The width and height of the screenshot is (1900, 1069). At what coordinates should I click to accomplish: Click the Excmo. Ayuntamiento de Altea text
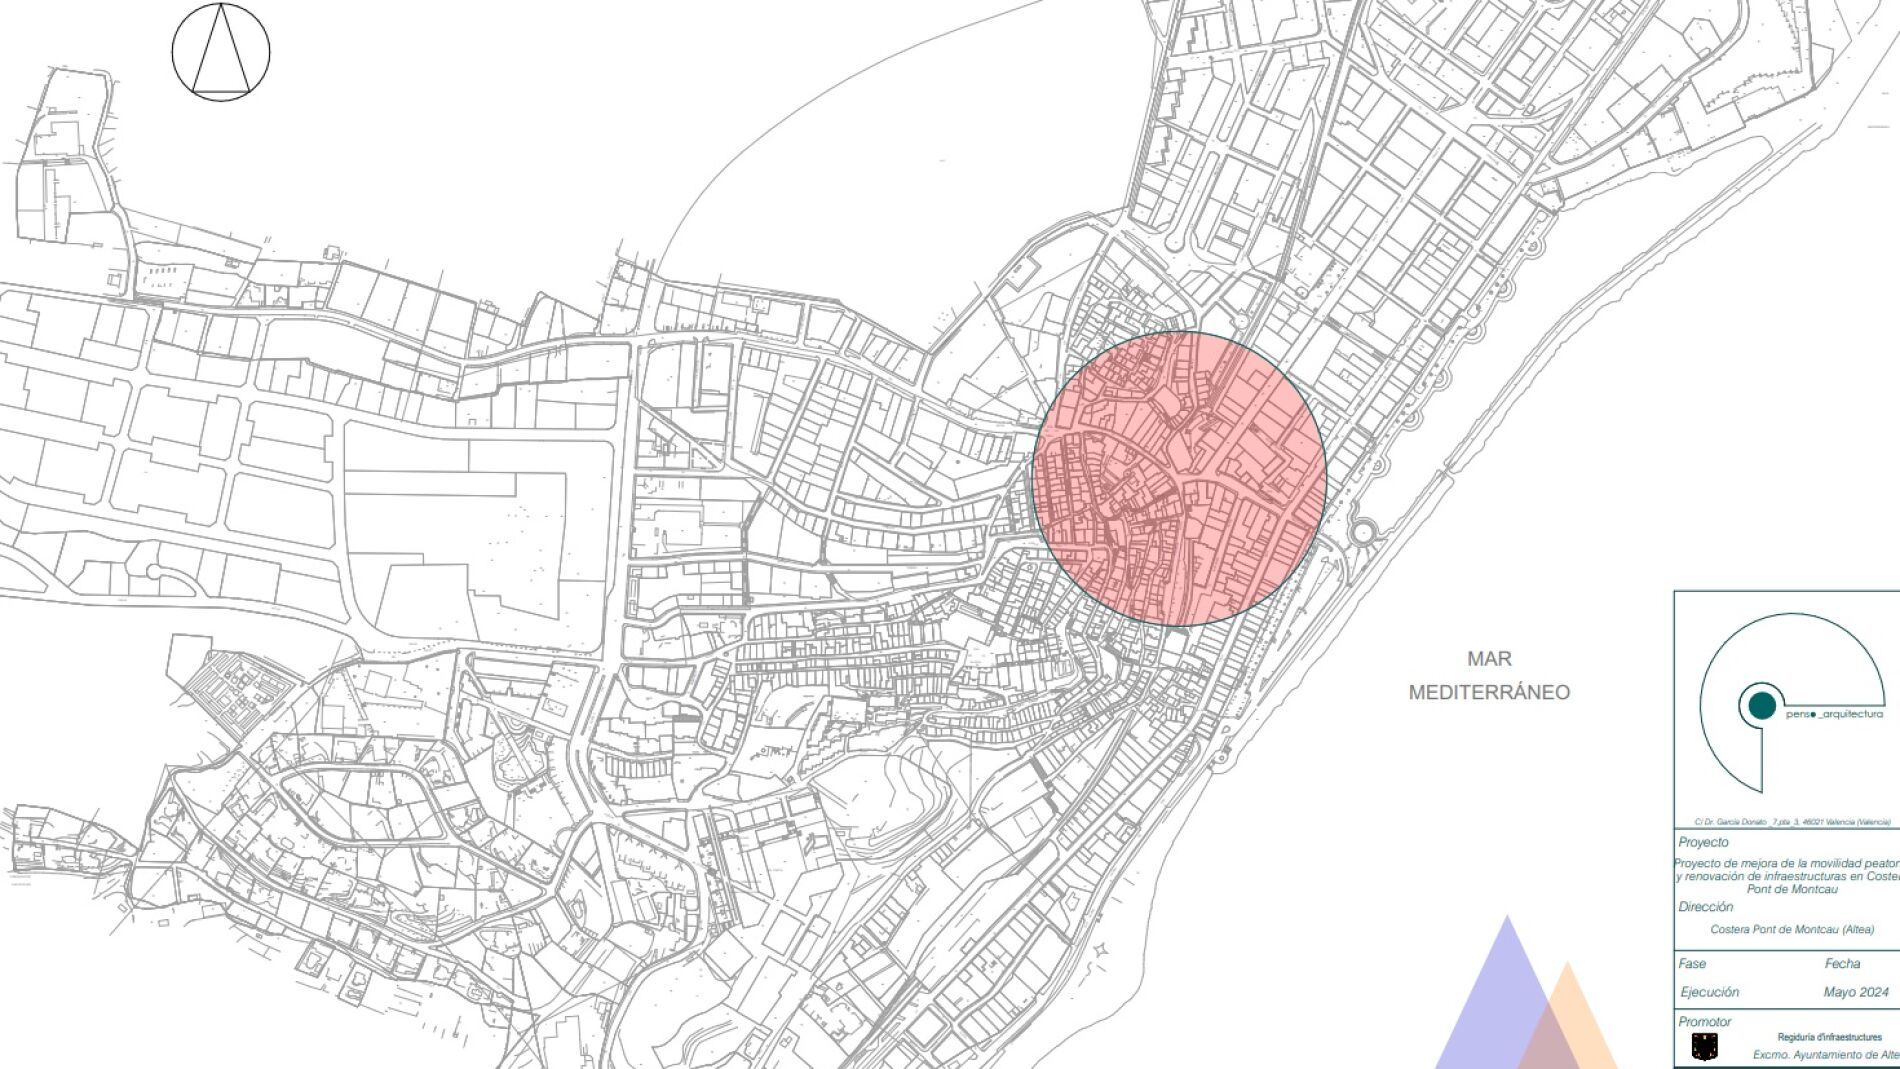click(x=1825, y=1055)
